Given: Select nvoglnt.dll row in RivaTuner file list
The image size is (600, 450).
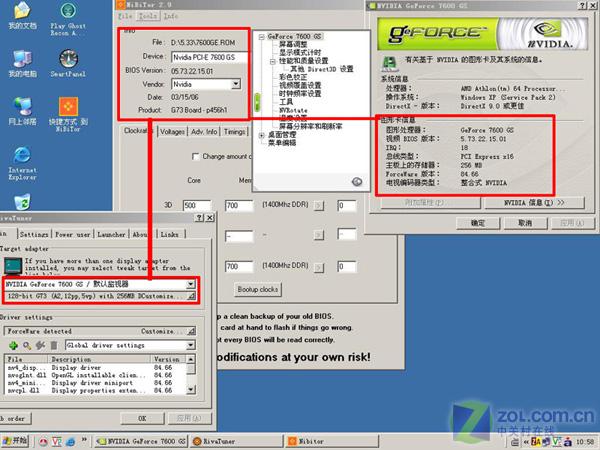Looking at the screenshot, I should click(x=96, y=375).
